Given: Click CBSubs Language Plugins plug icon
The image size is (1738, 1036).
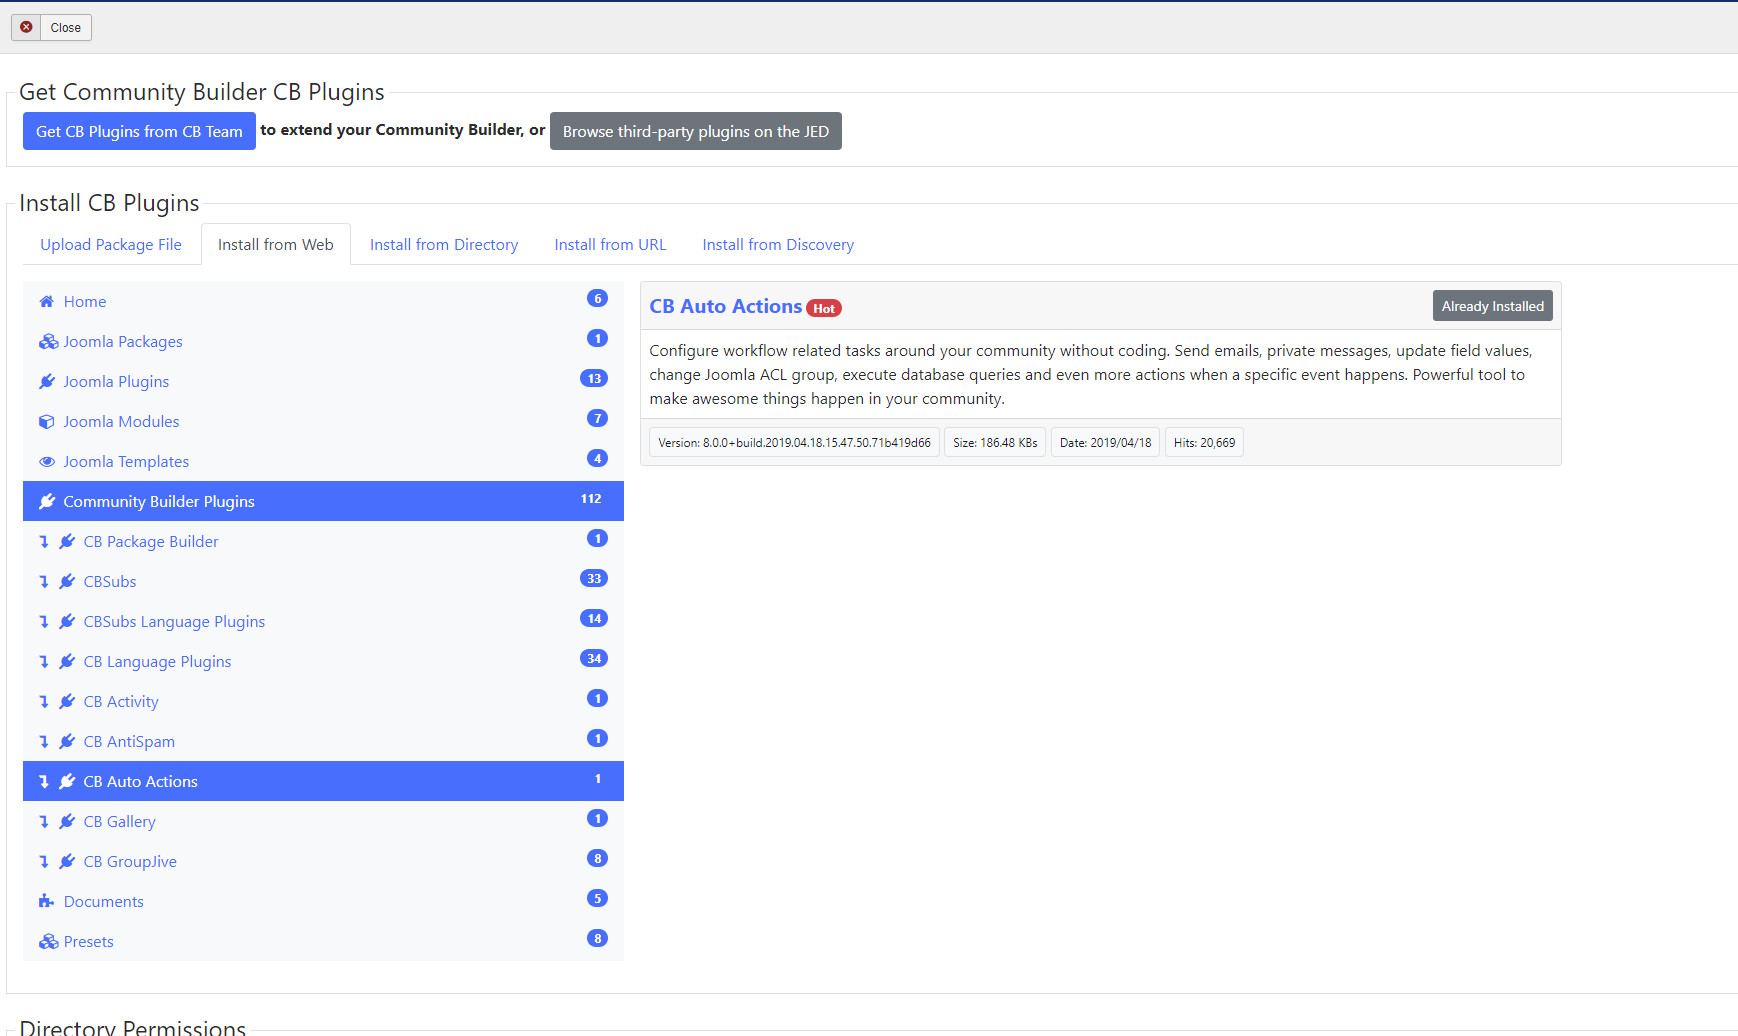Looking at the screenshot, I should [67, 621].
